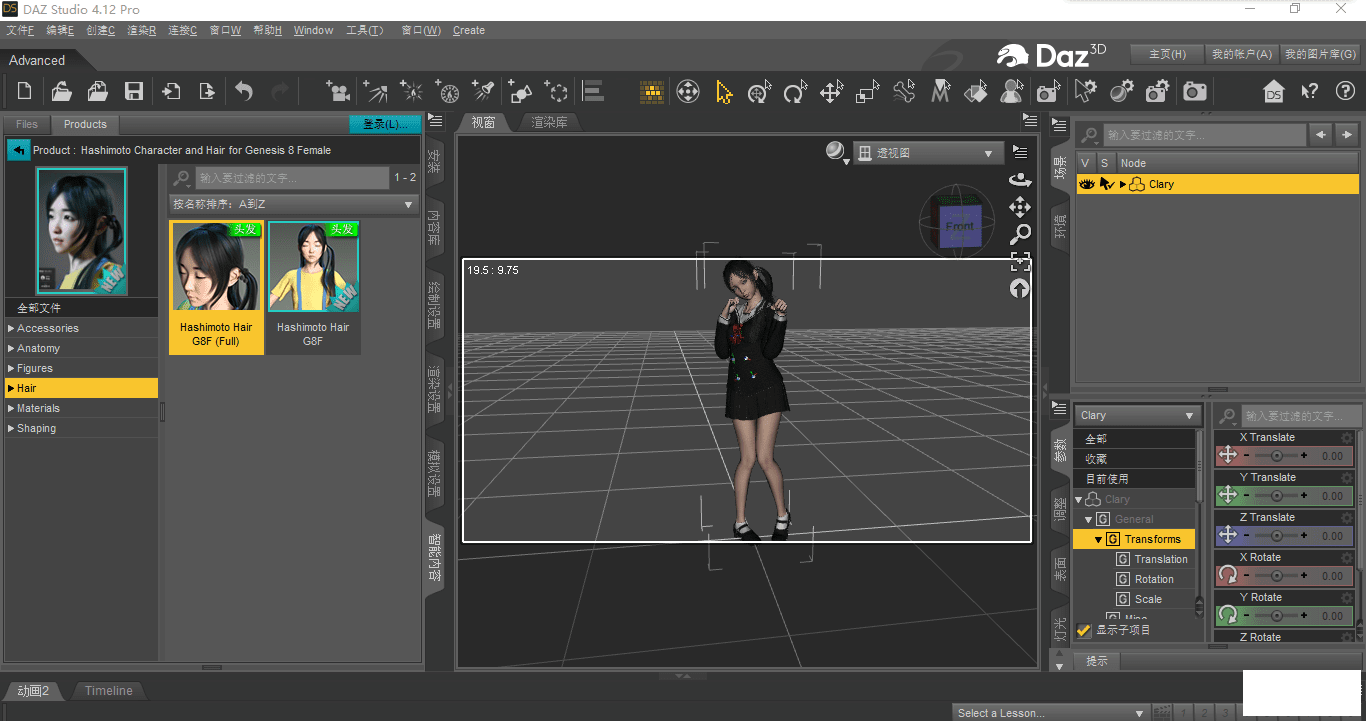Switch to the Timeline tab
This screenshot has height=721, width=1366.
(108, 690)
